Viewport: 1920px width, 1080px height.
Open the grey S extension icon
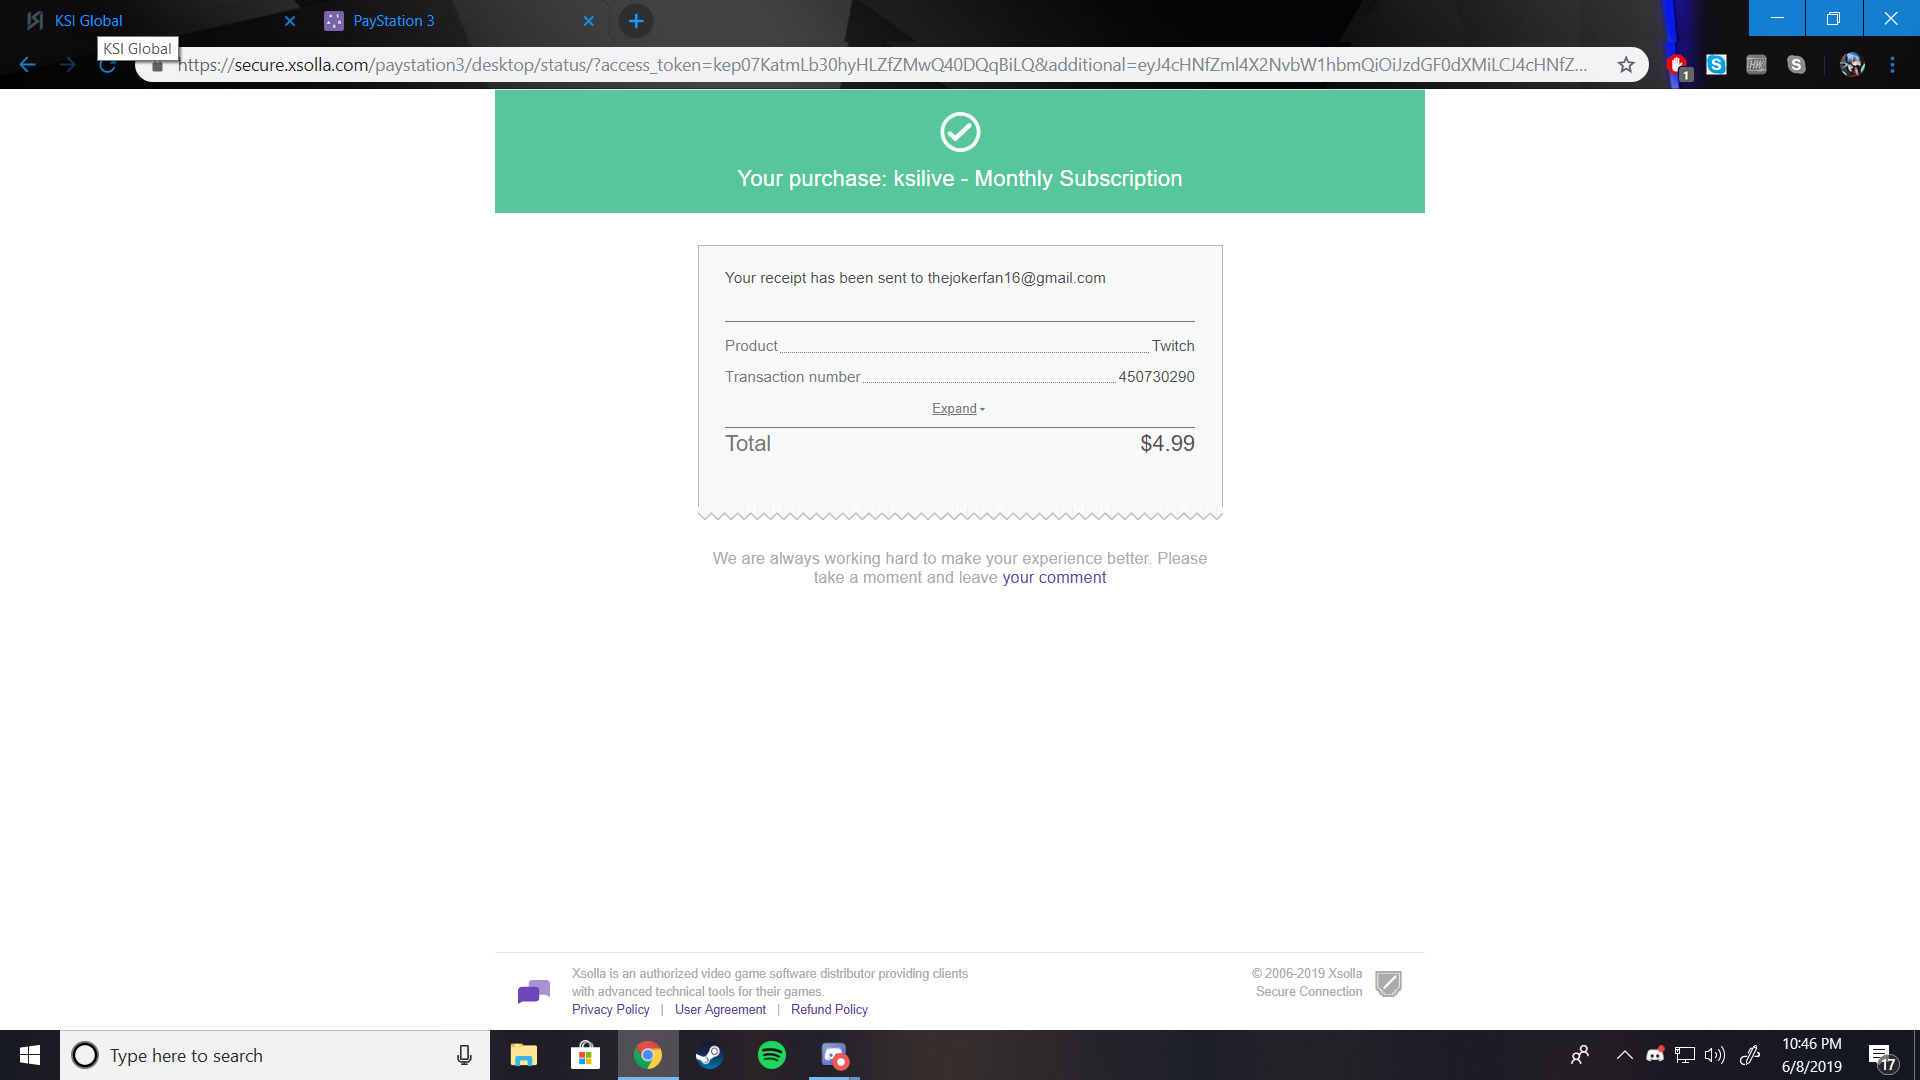tap(1797, 65)
